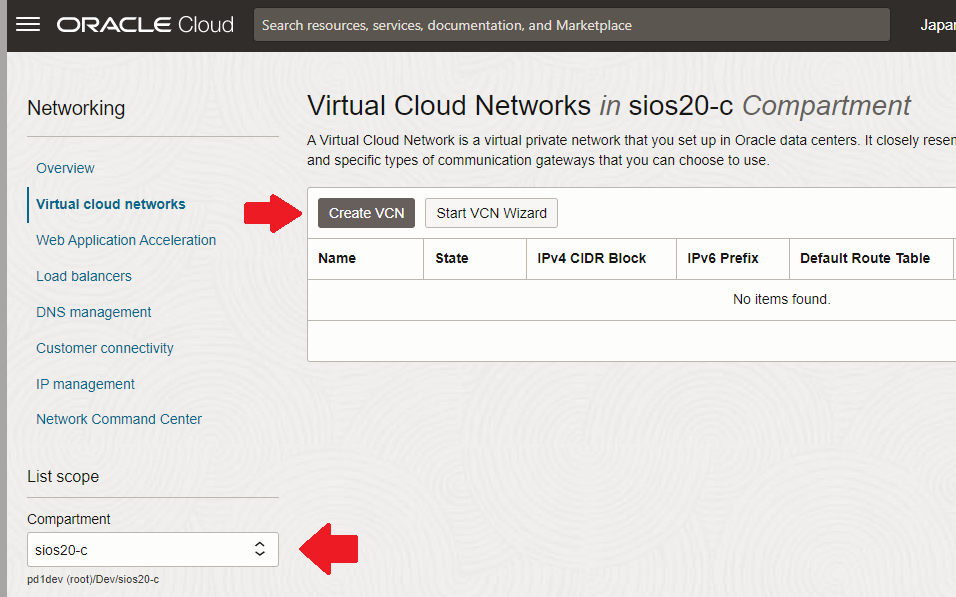Open the Networking Overview page
This screenshot has height=597, width=956.
pos(65,168)
